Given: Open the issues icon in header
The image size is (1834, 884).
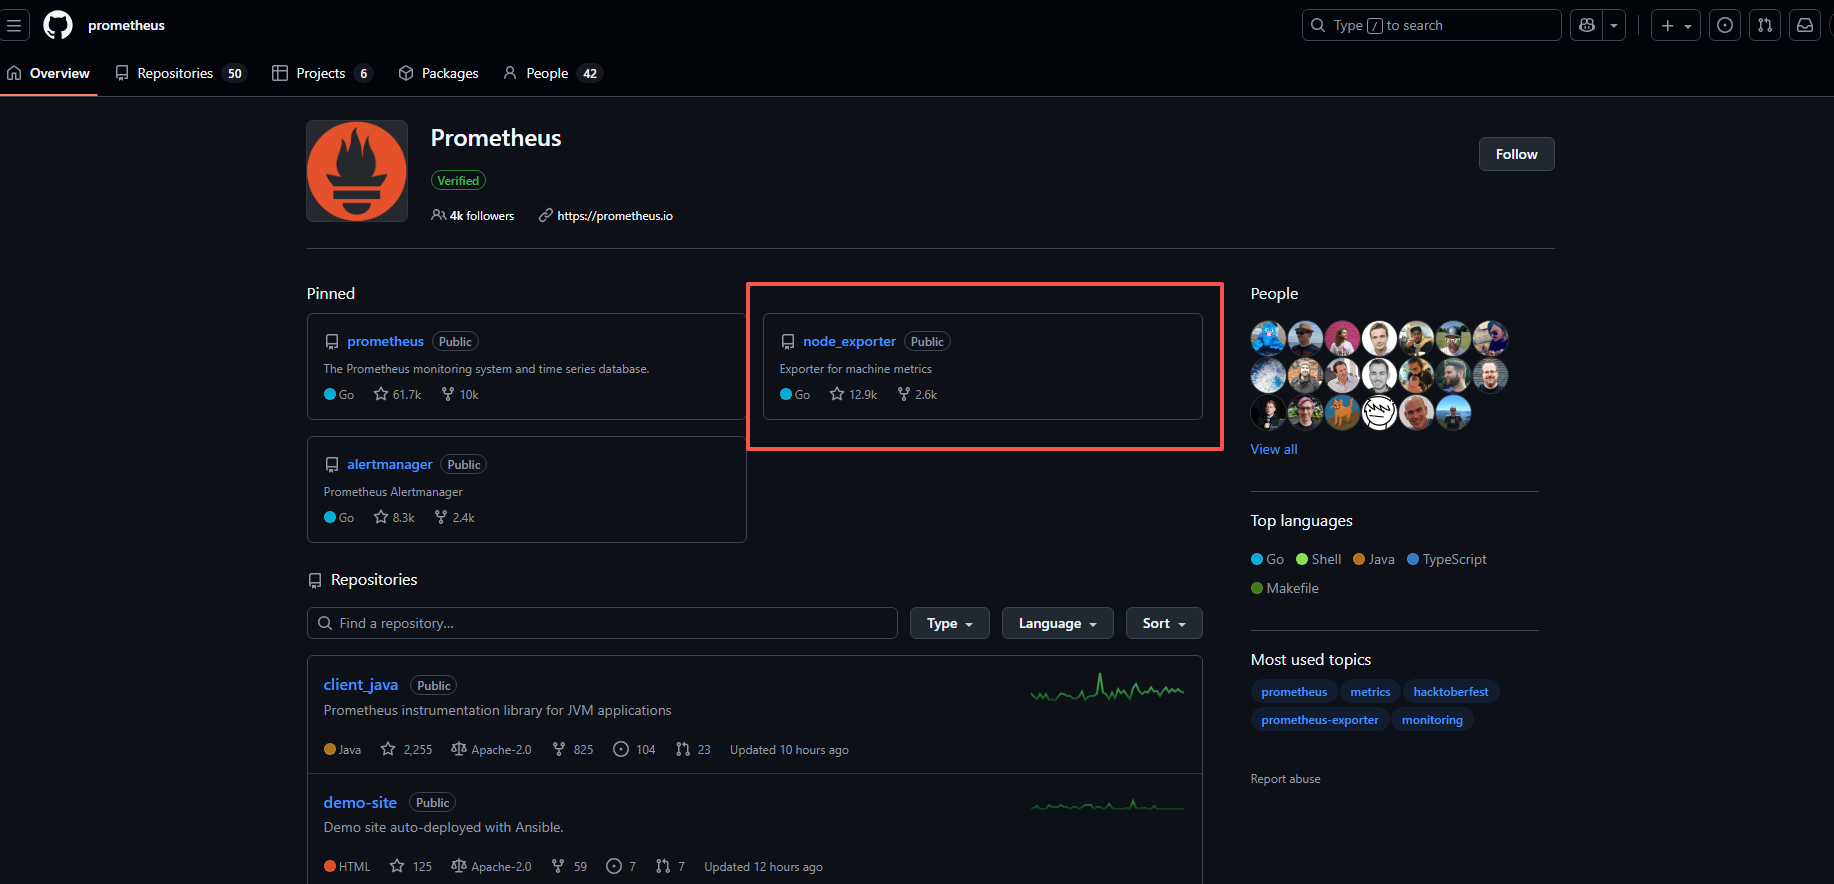Looking at the screenshot, I should pos(1725,25).
